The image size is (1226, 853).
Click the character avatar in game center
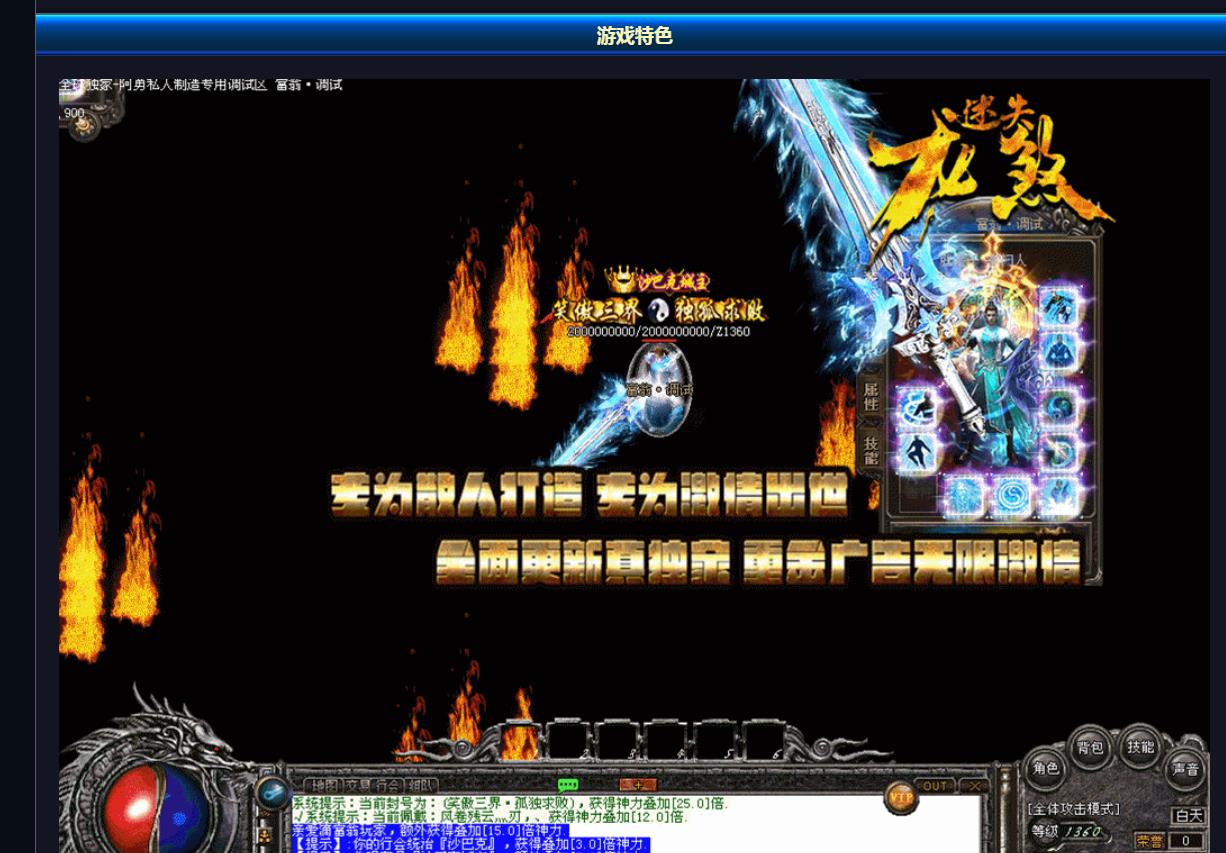click(x=659, y=390)
